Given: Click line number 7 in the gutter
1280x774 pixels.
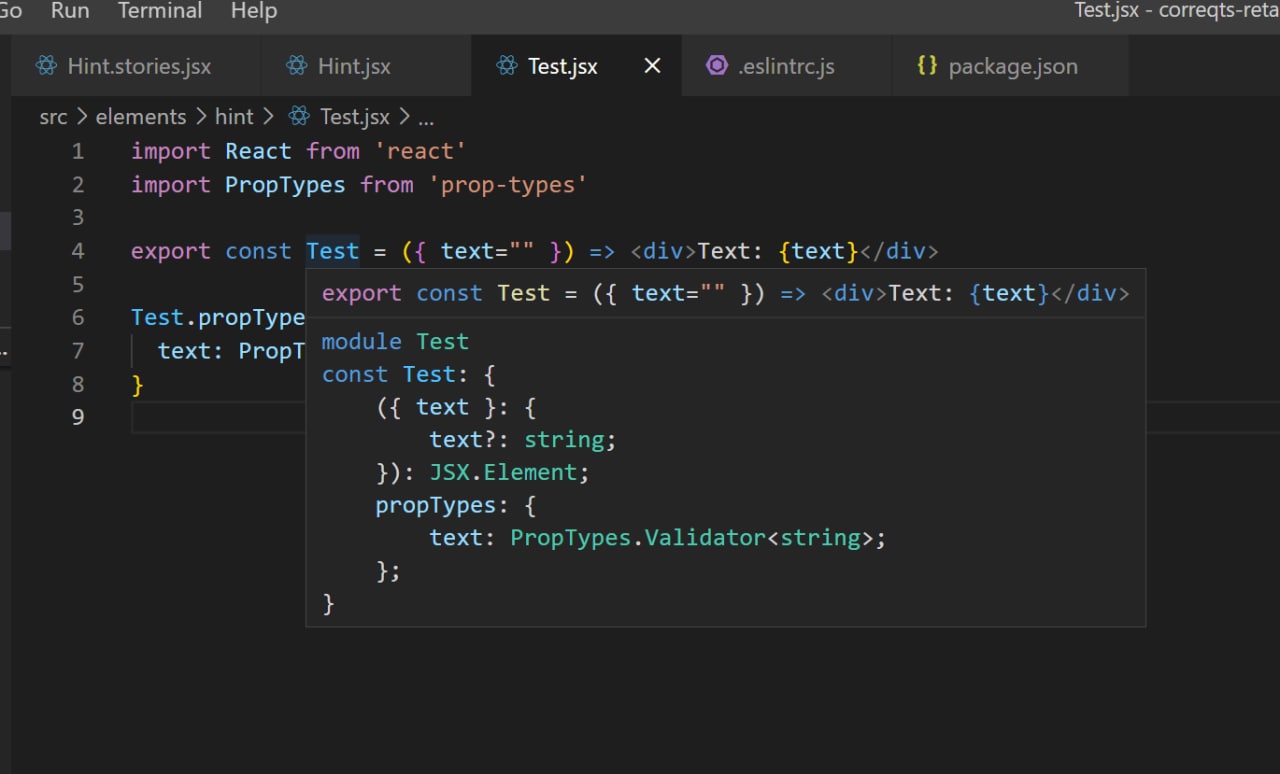Looking at the screenshot, I should tap(78, 351).
